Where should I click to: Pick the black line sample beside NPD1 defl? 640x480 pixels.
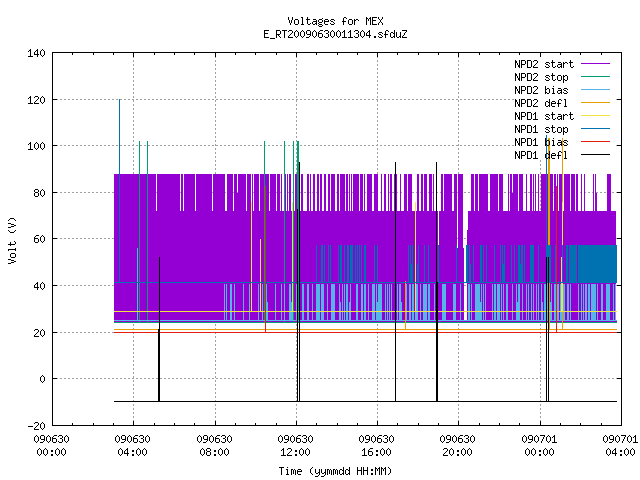(x=596, y=155)
